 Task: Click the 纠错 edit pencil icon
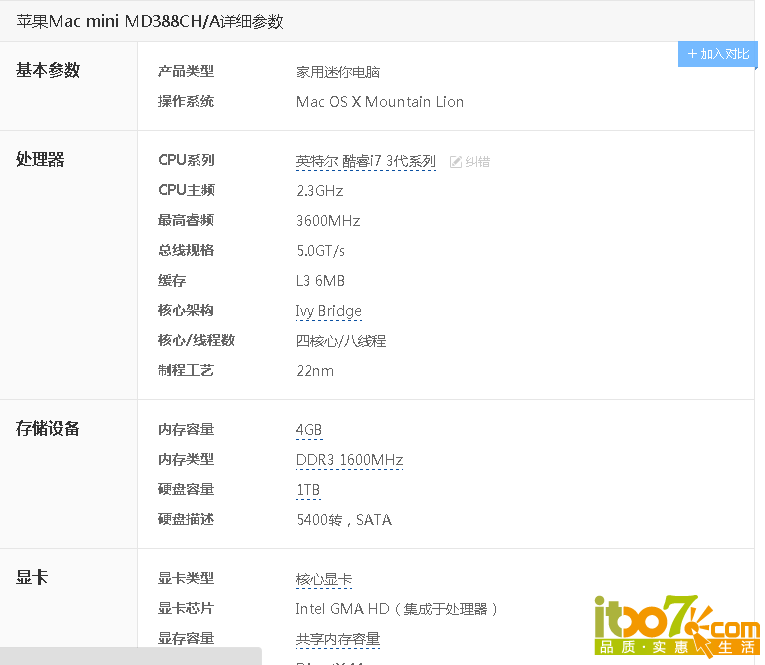(455, 161)
